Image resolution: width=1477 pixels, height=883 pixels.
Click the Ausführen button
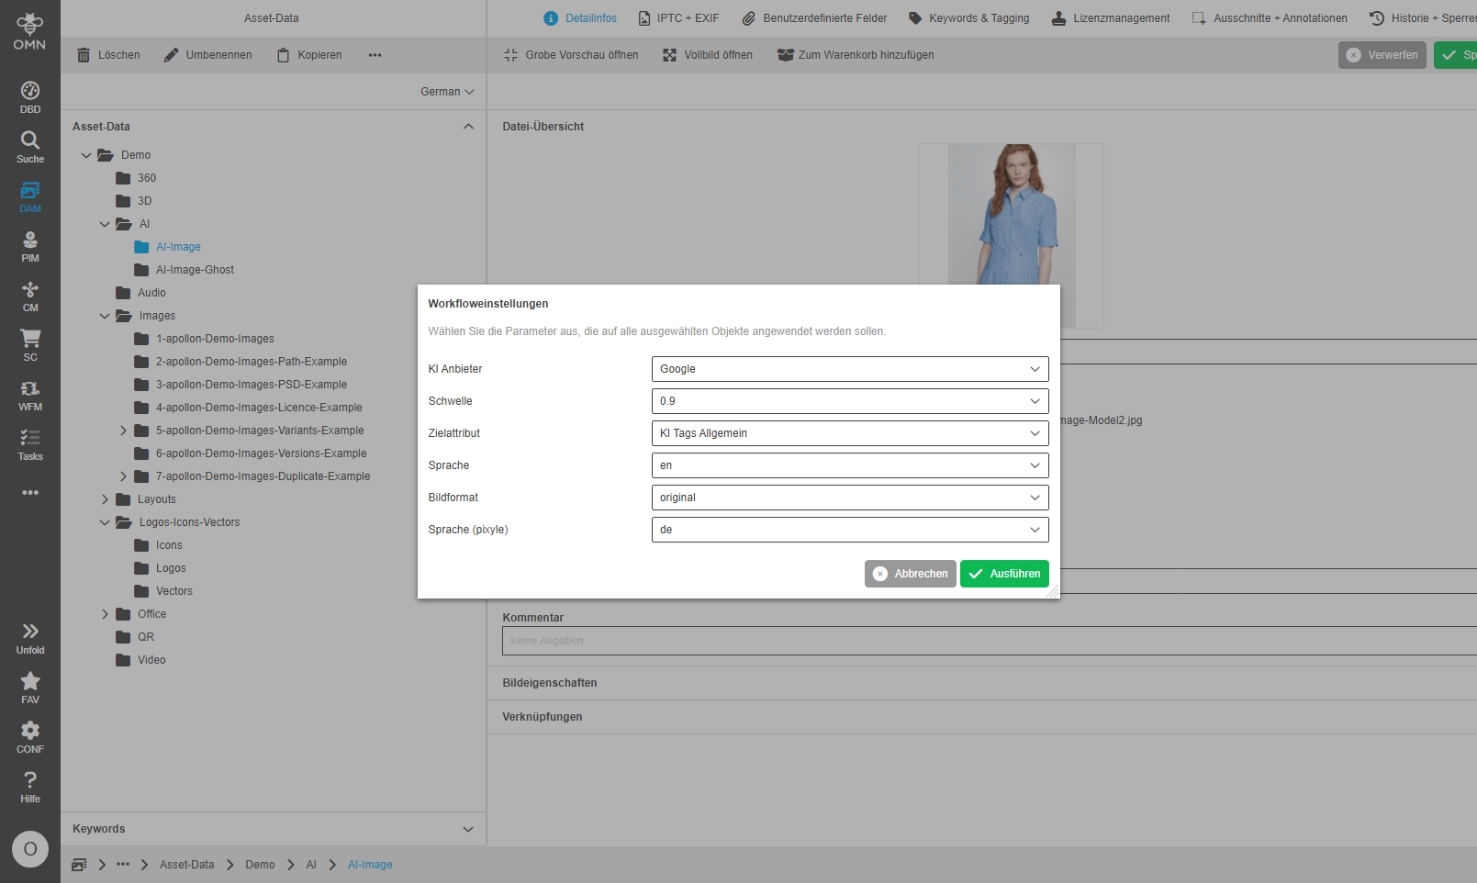point(1004,574)
